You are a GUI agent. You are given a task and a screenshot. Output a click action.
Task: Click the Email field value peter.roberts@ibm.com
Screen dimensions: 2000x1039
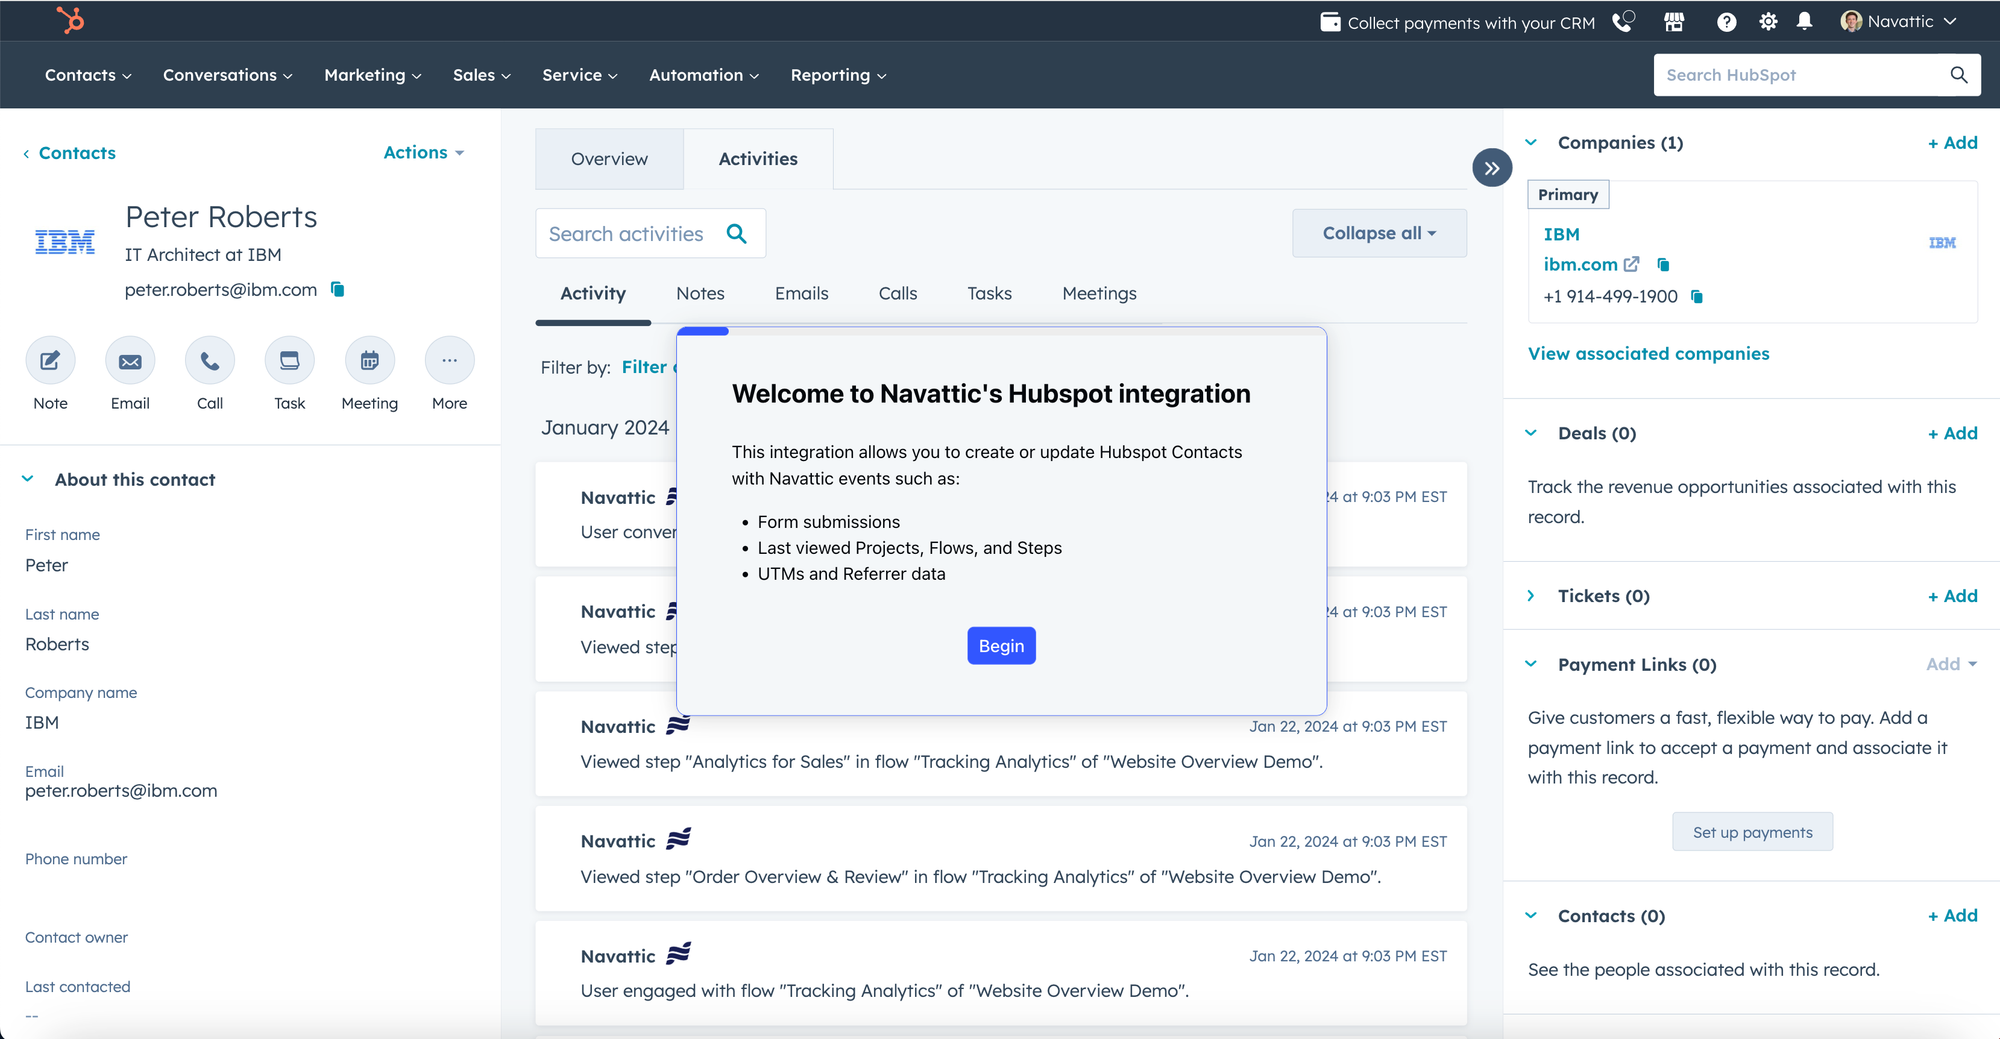coord(121,791)
